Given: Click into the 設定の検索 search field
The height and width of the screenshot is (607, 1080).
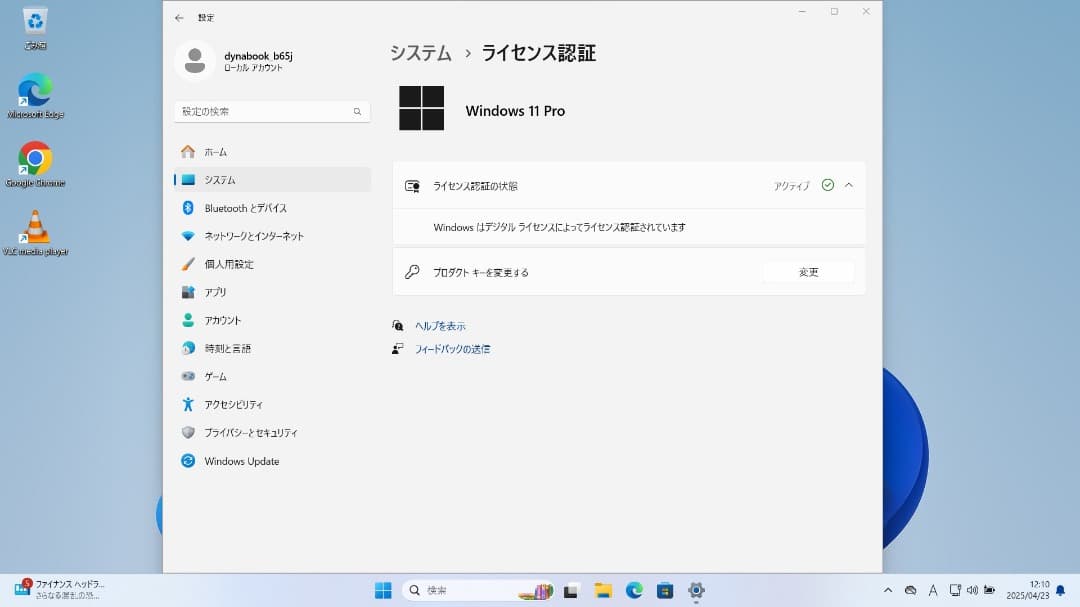Looking at the screenshot, I should (x=270, y=111).
